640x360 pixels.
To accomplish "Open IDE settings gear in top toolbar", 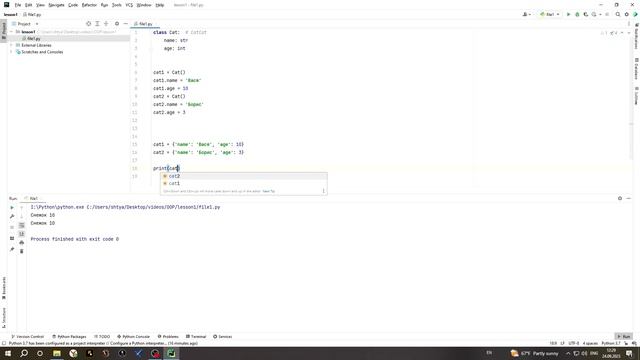I will point(627,14).
